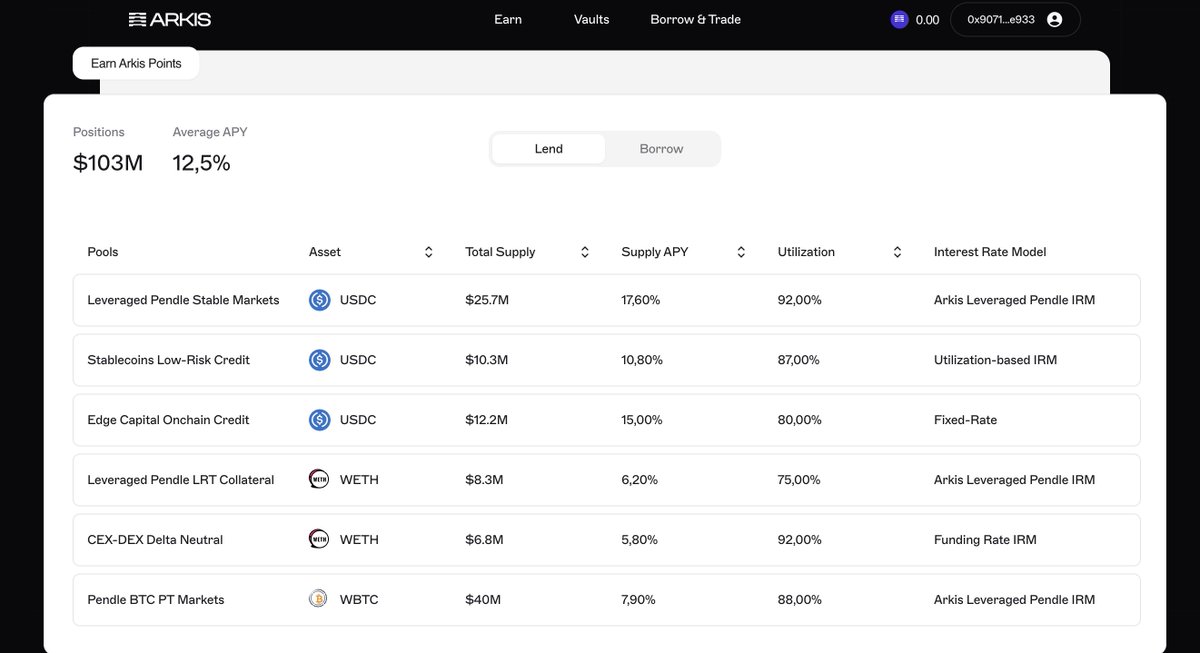Click the account avatar icon in wallet pill
1200x653 pixels.
coord(1054,18)
